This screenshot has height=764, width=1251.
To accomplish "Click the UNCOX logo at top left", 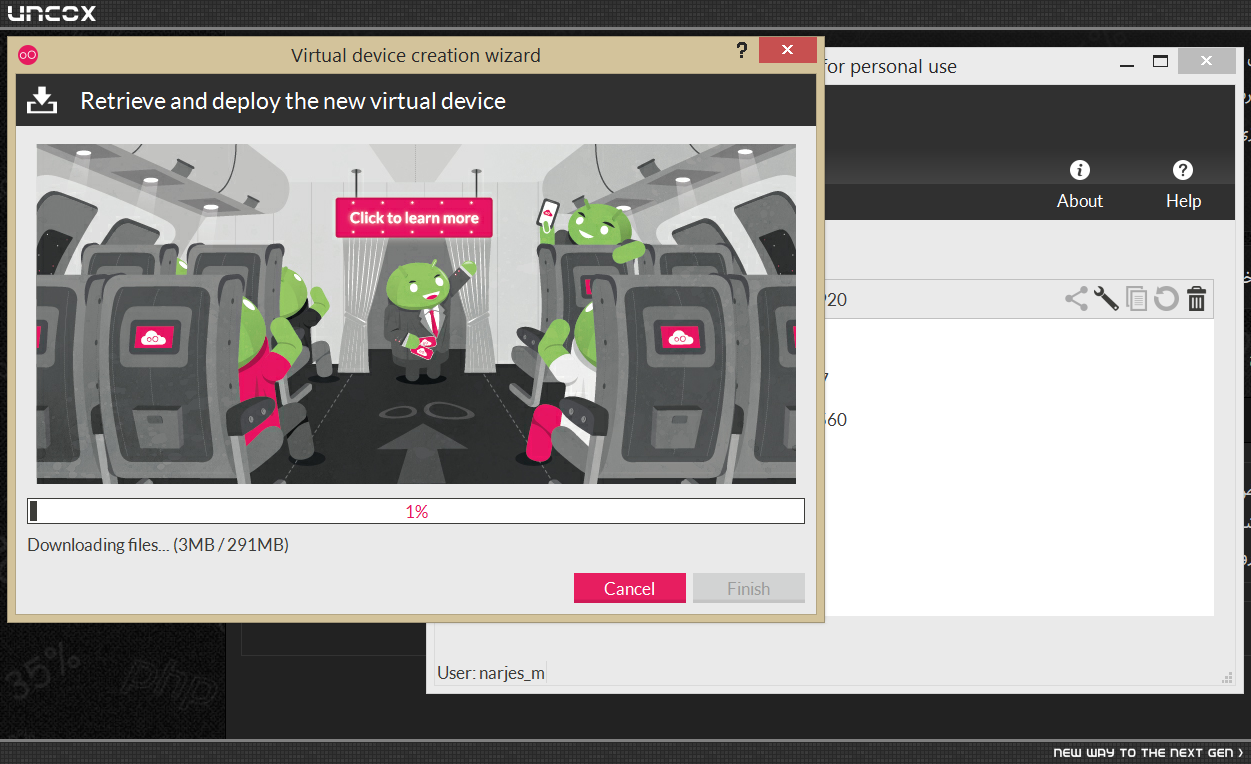I will coord(52,13).
